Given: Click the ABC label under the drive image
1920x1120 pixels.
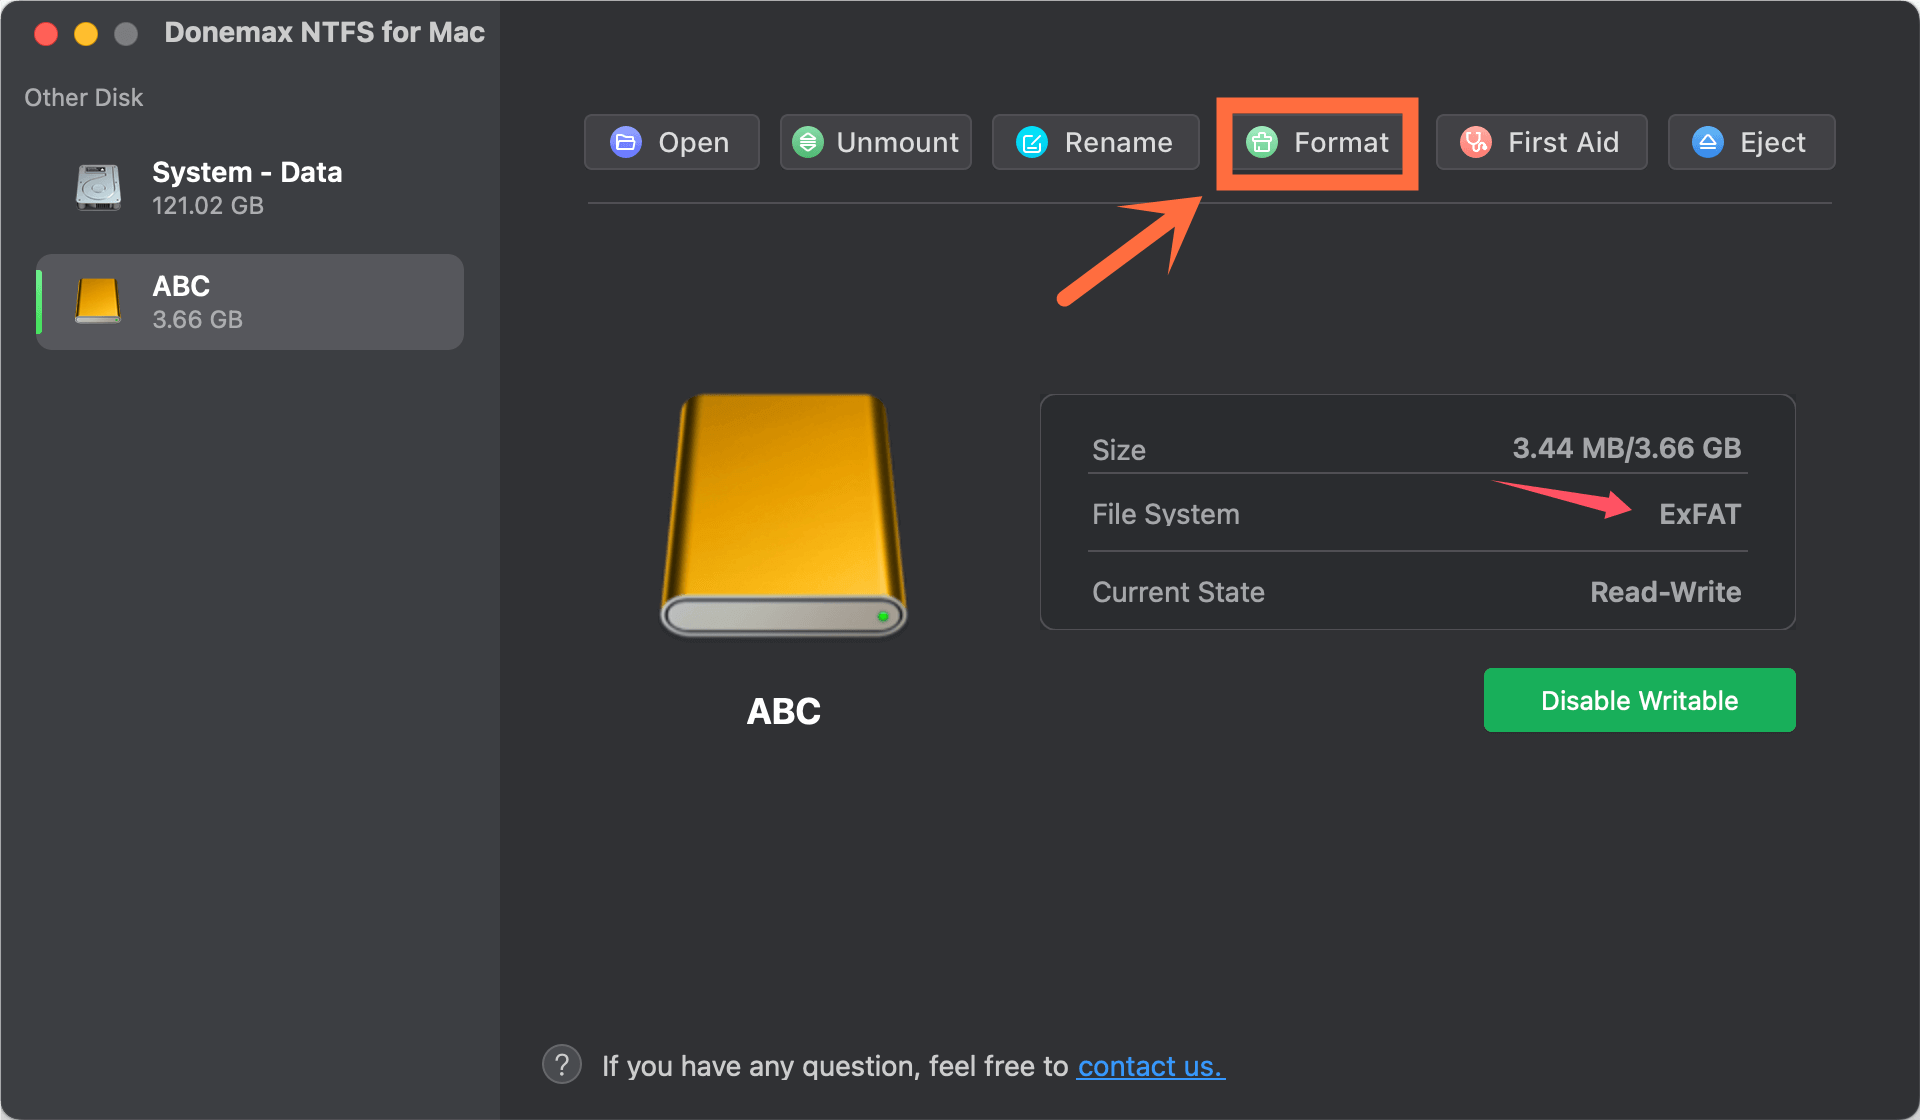Looking at the screenshot, I should click(x=783, y=710).
